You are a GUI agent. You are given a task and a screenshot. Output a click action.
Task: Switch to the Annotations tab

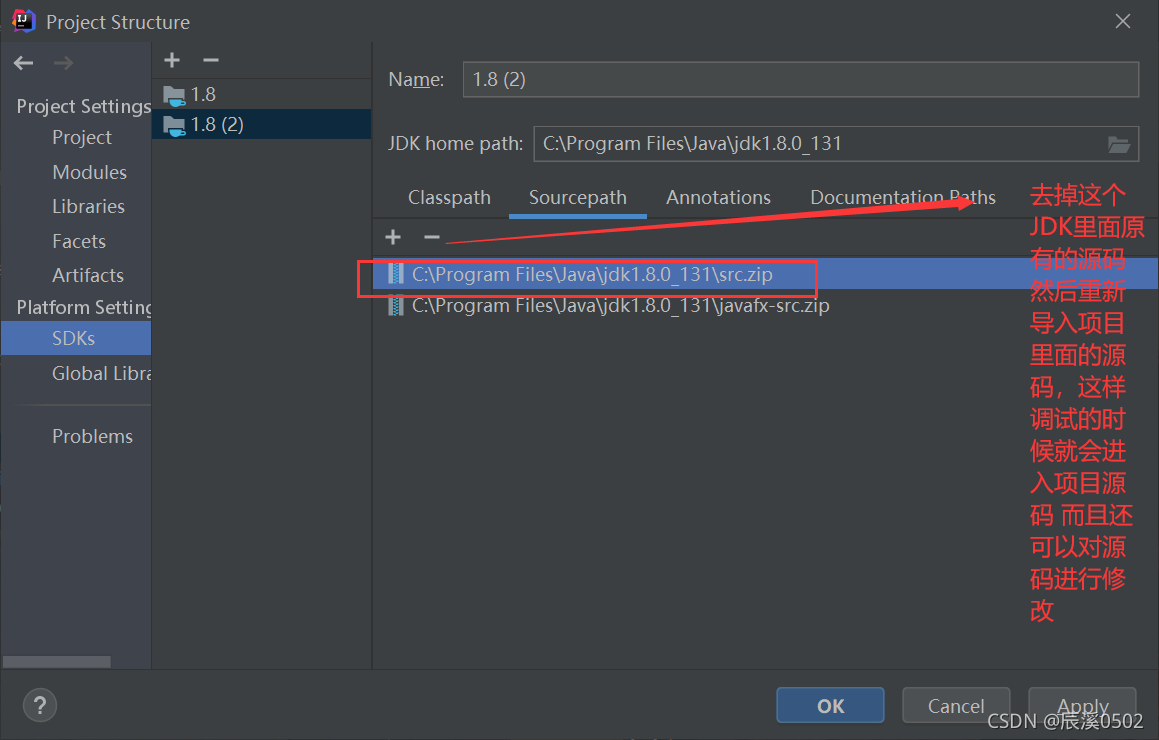click(x=718, y=197)
